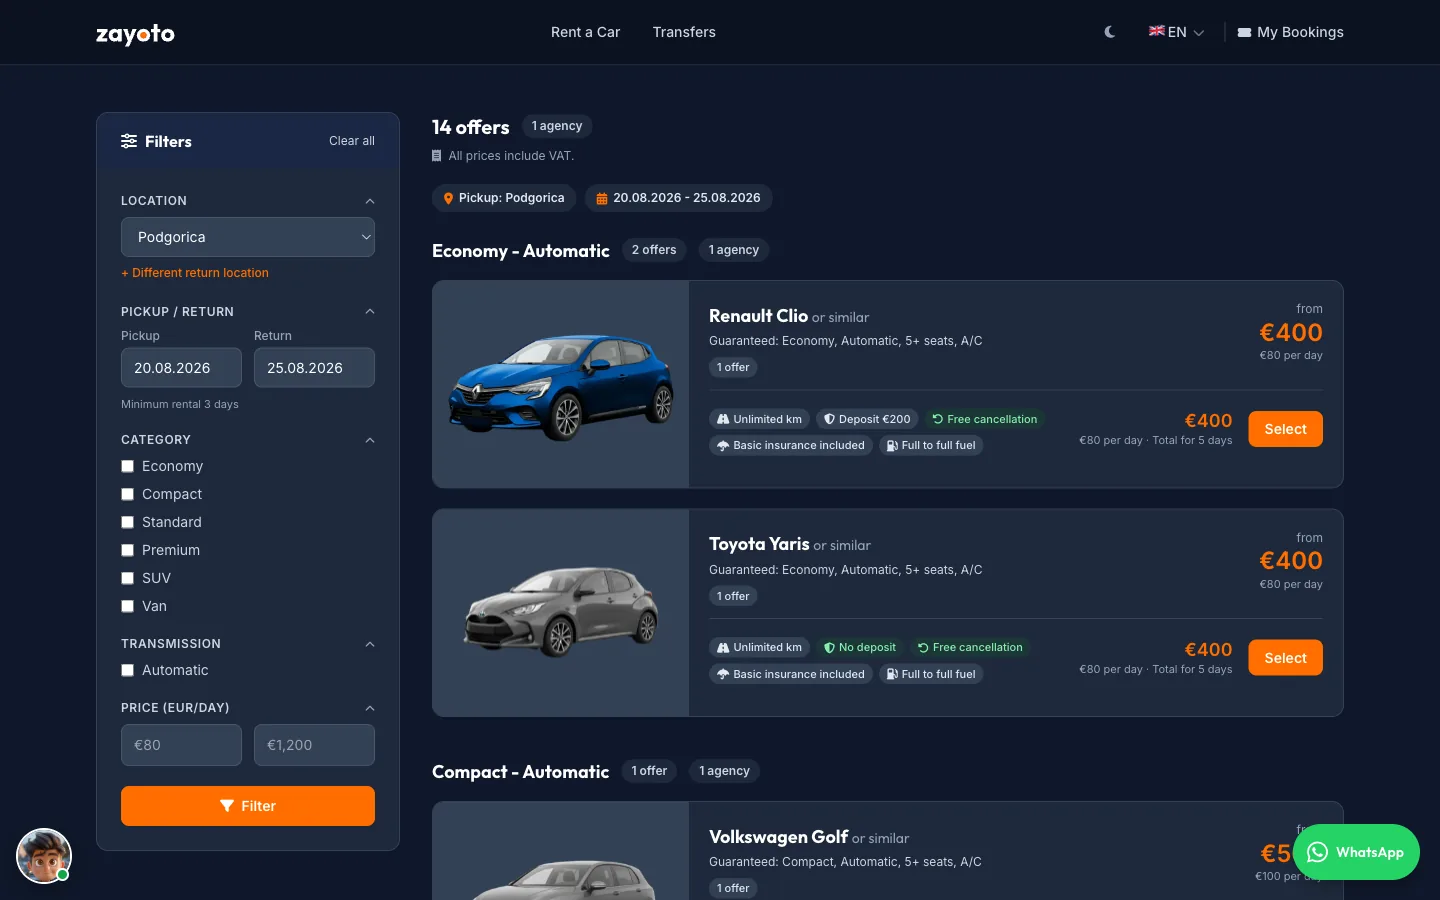Select the Toyota Yaris offer
1440x900 pixels.
(1285, 658)
